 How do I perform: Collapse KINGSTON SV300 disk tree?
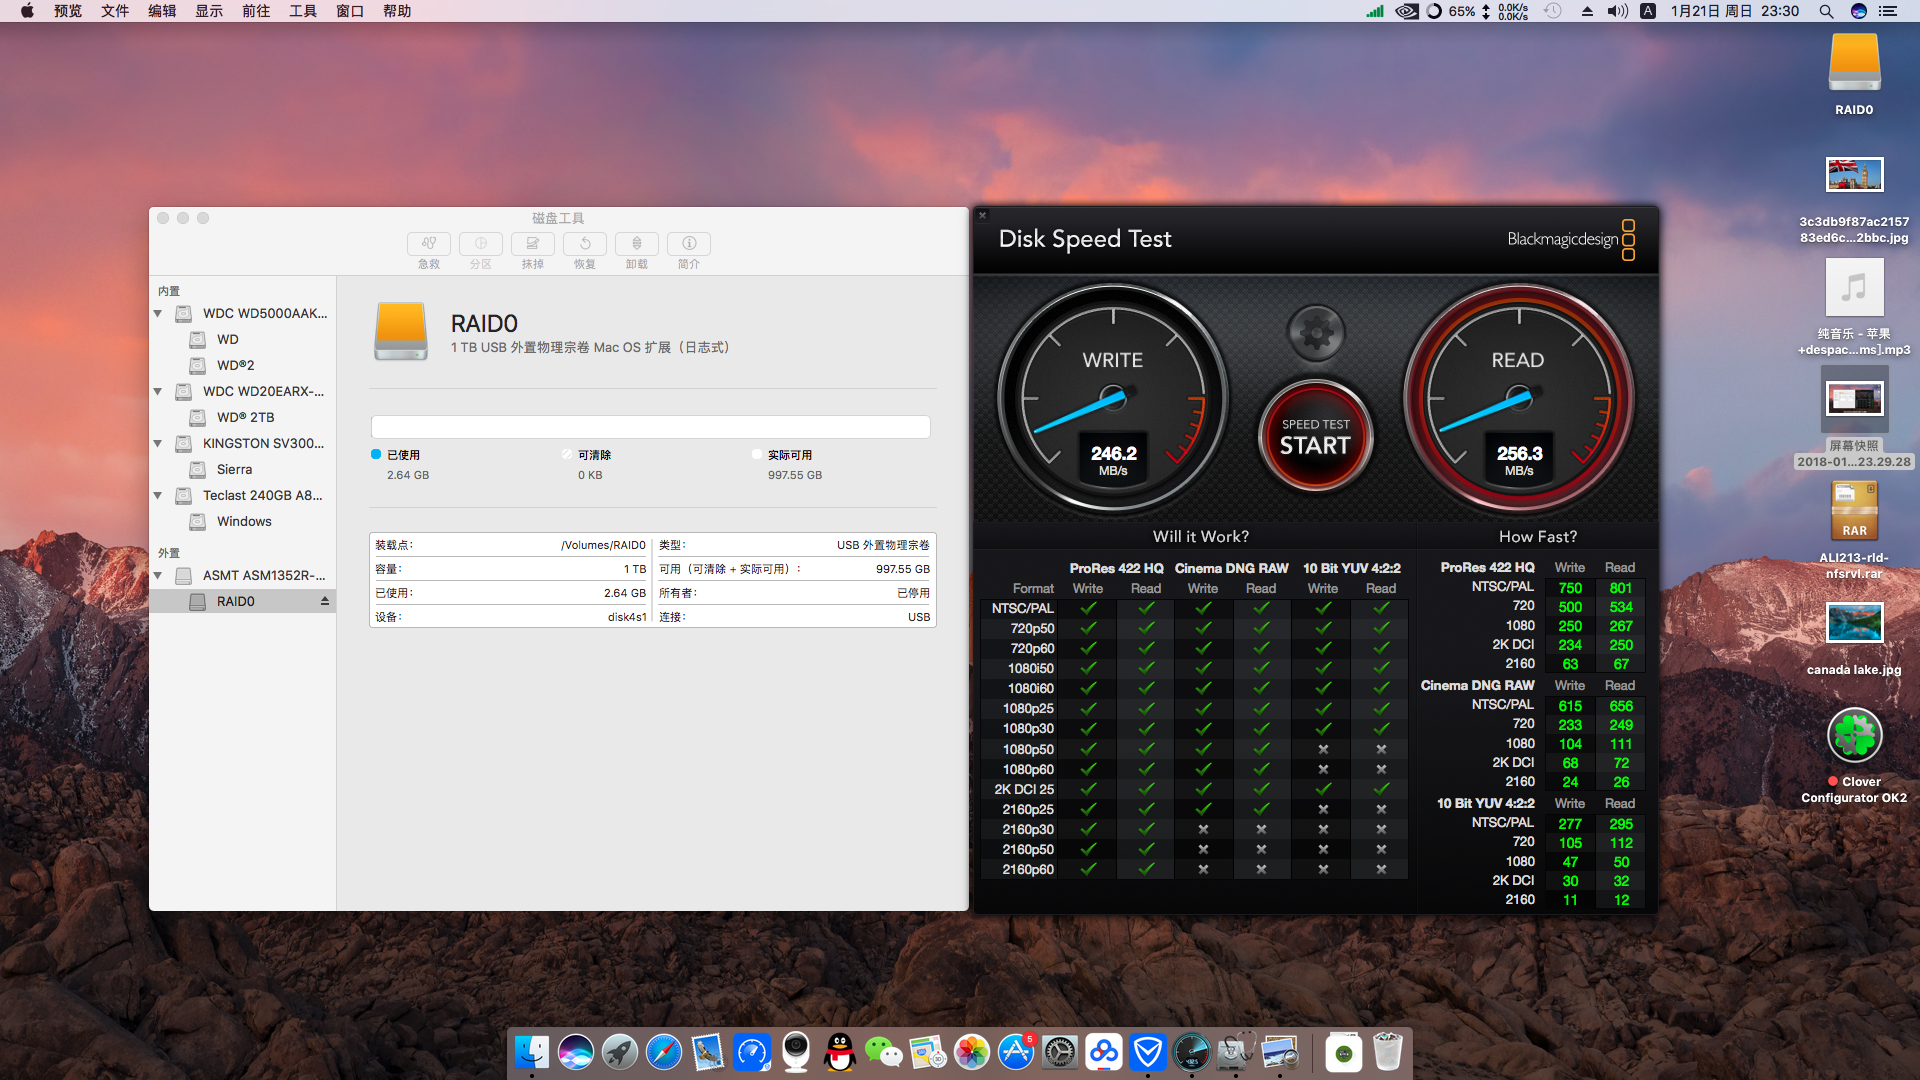coord(158,443)
